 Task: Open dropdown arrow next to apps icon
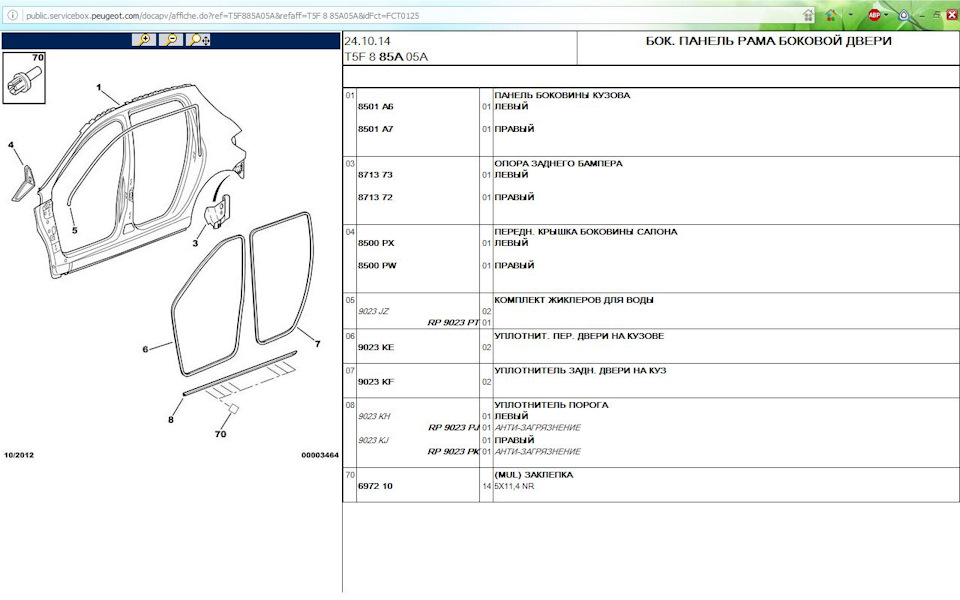pos(849,15)
